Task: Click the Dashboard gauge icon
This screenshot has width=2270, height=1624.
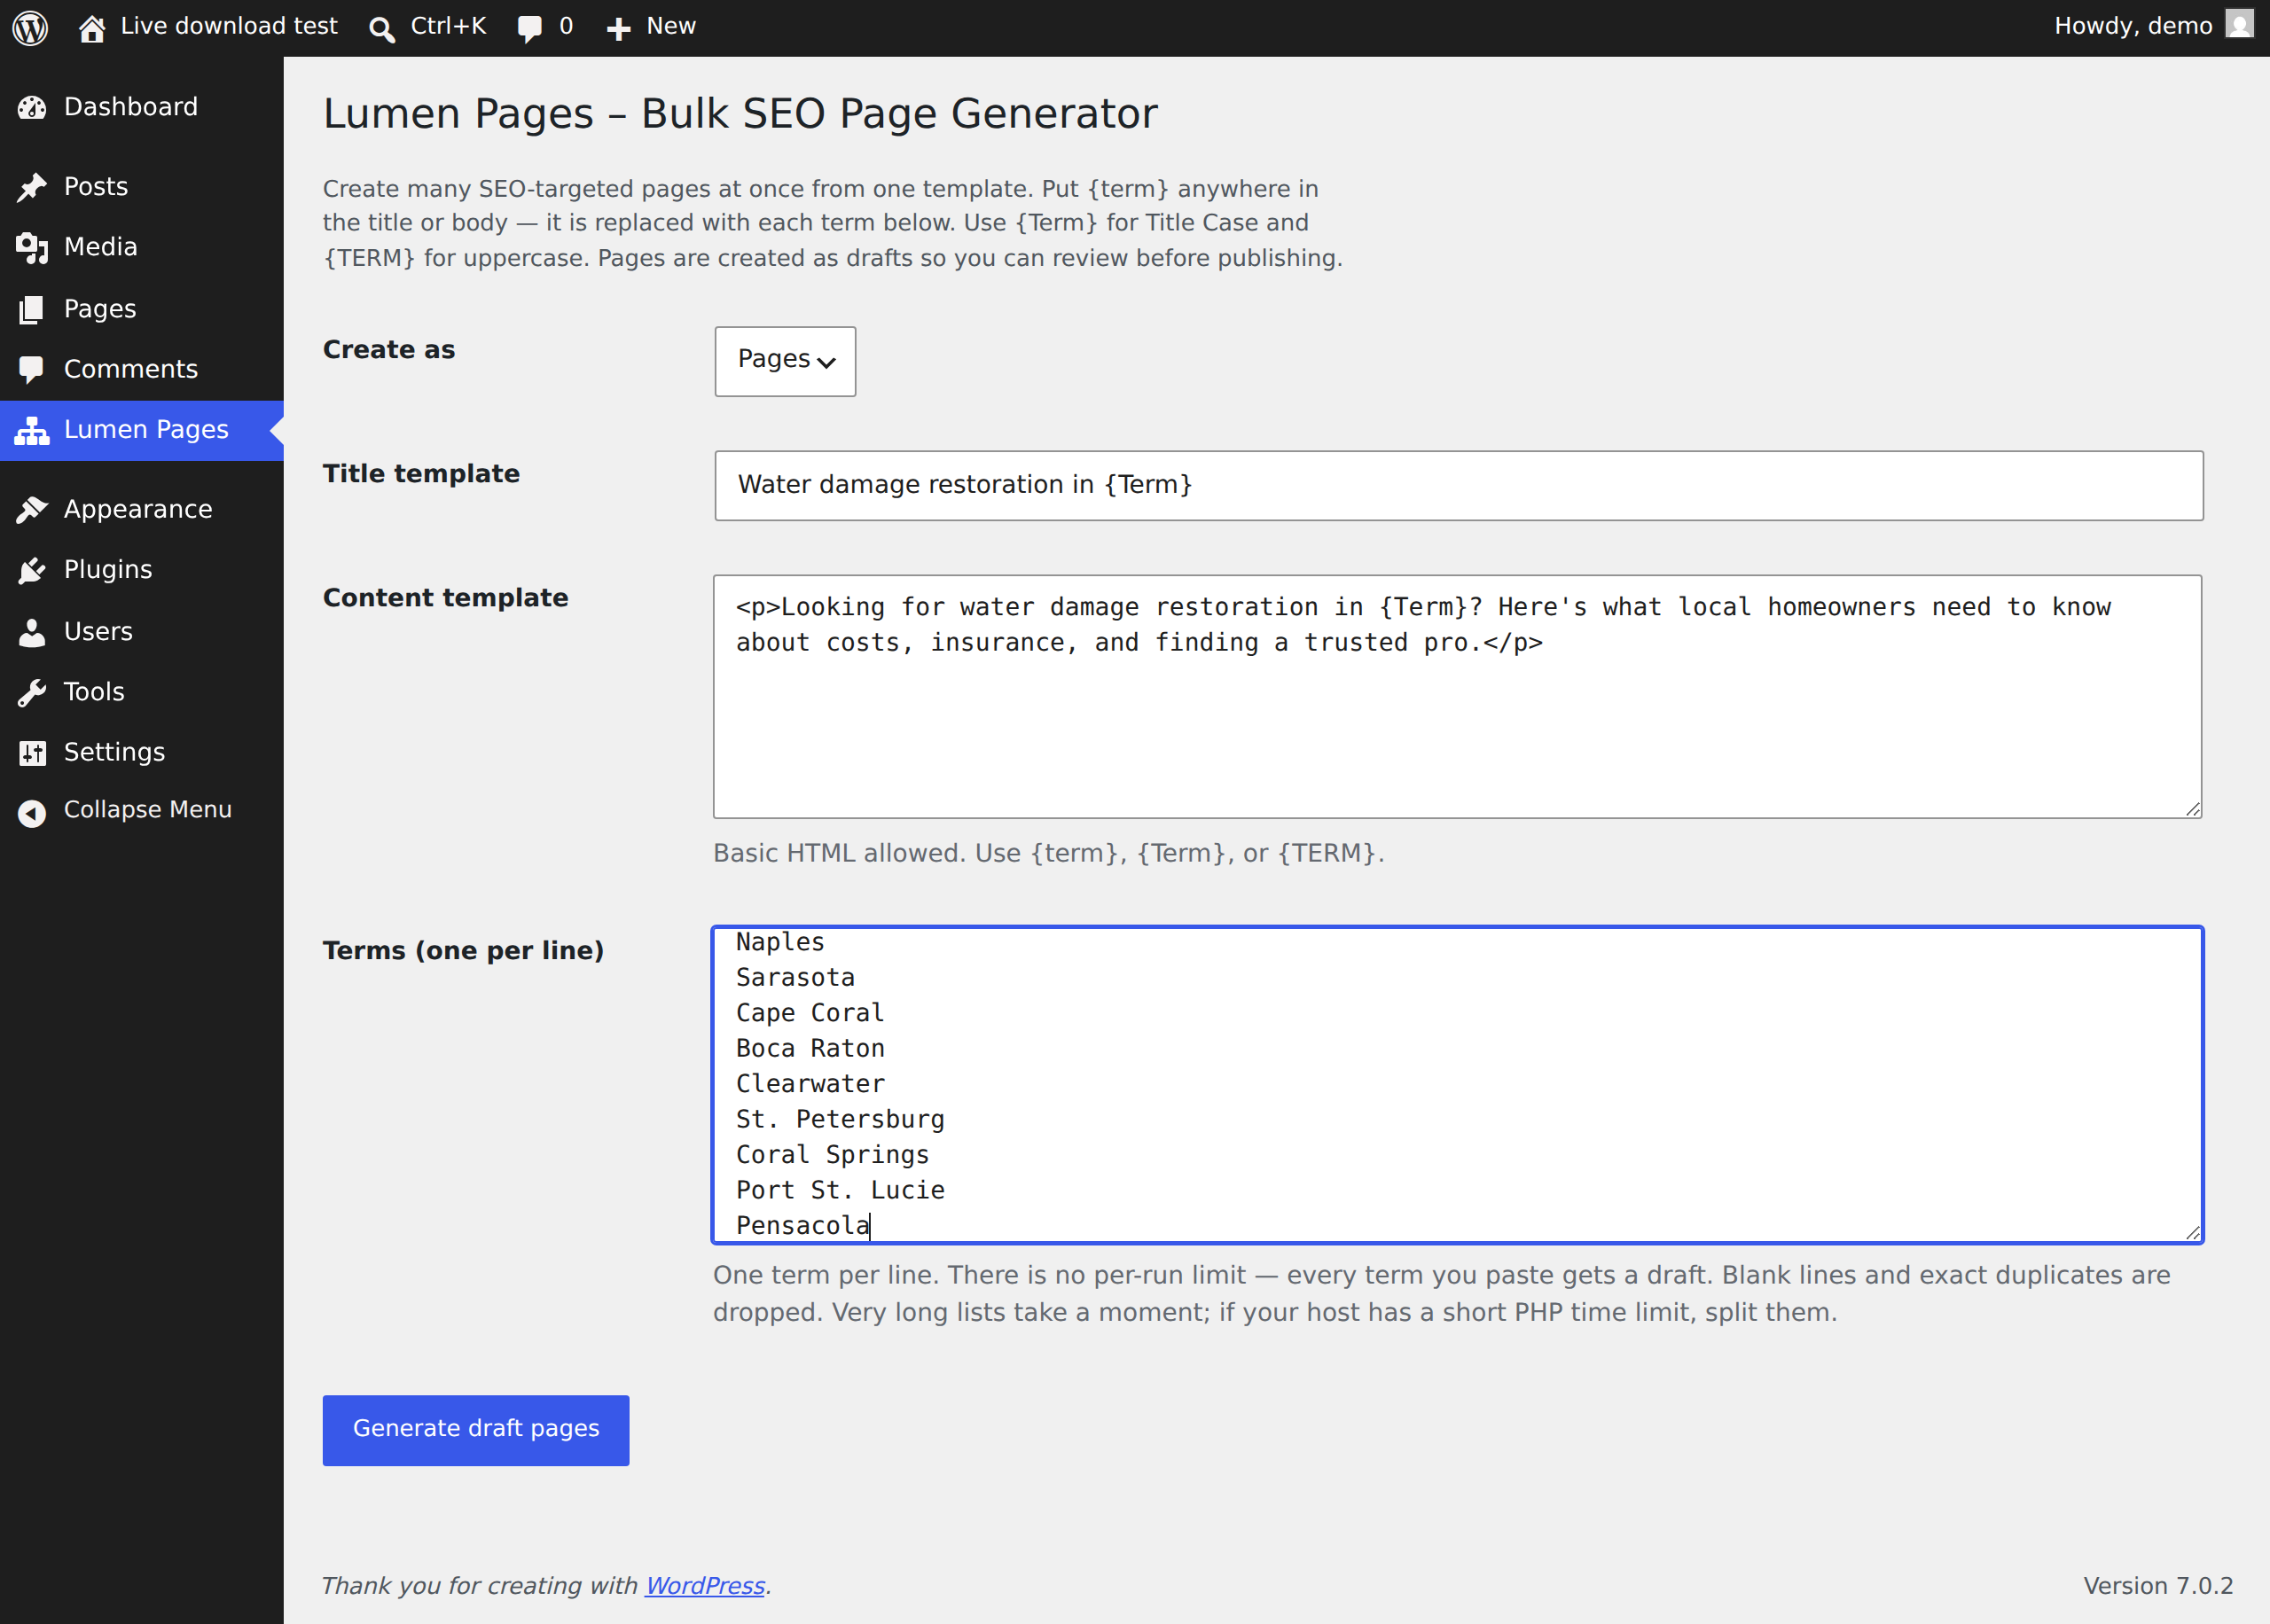Action: coord(32,107)
